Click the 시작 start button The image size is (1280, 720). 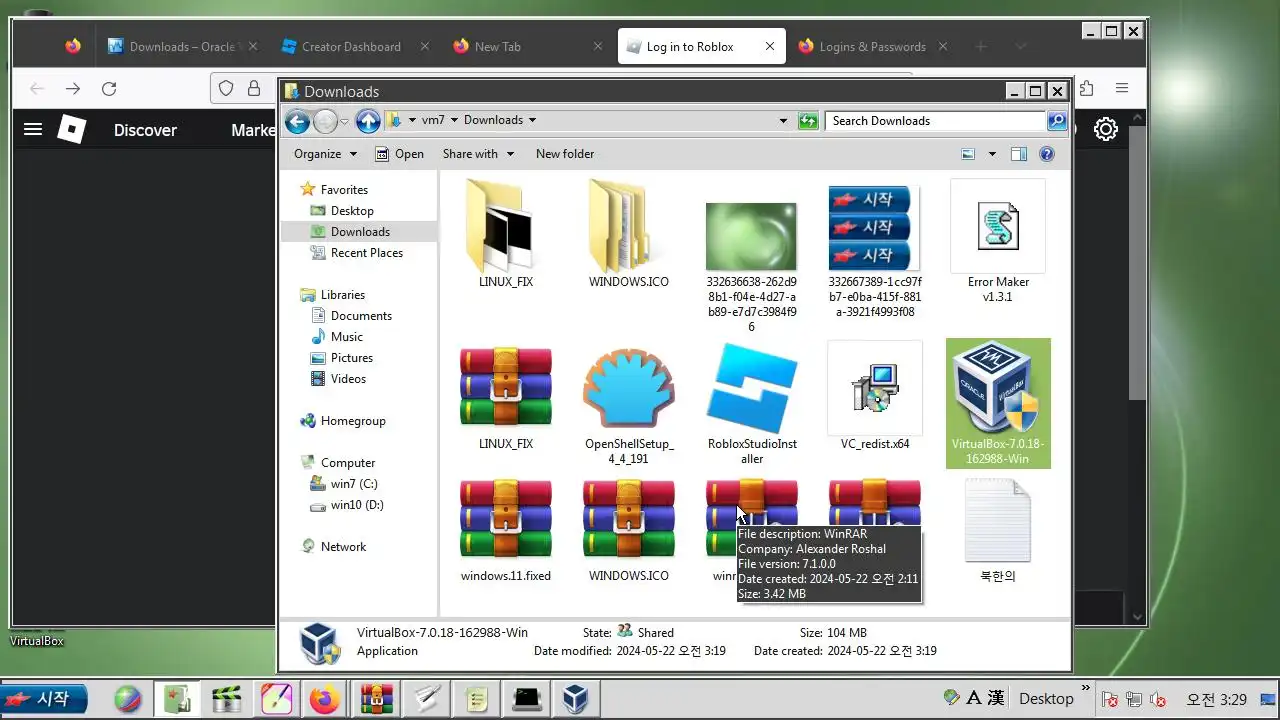tap(43, 698)
